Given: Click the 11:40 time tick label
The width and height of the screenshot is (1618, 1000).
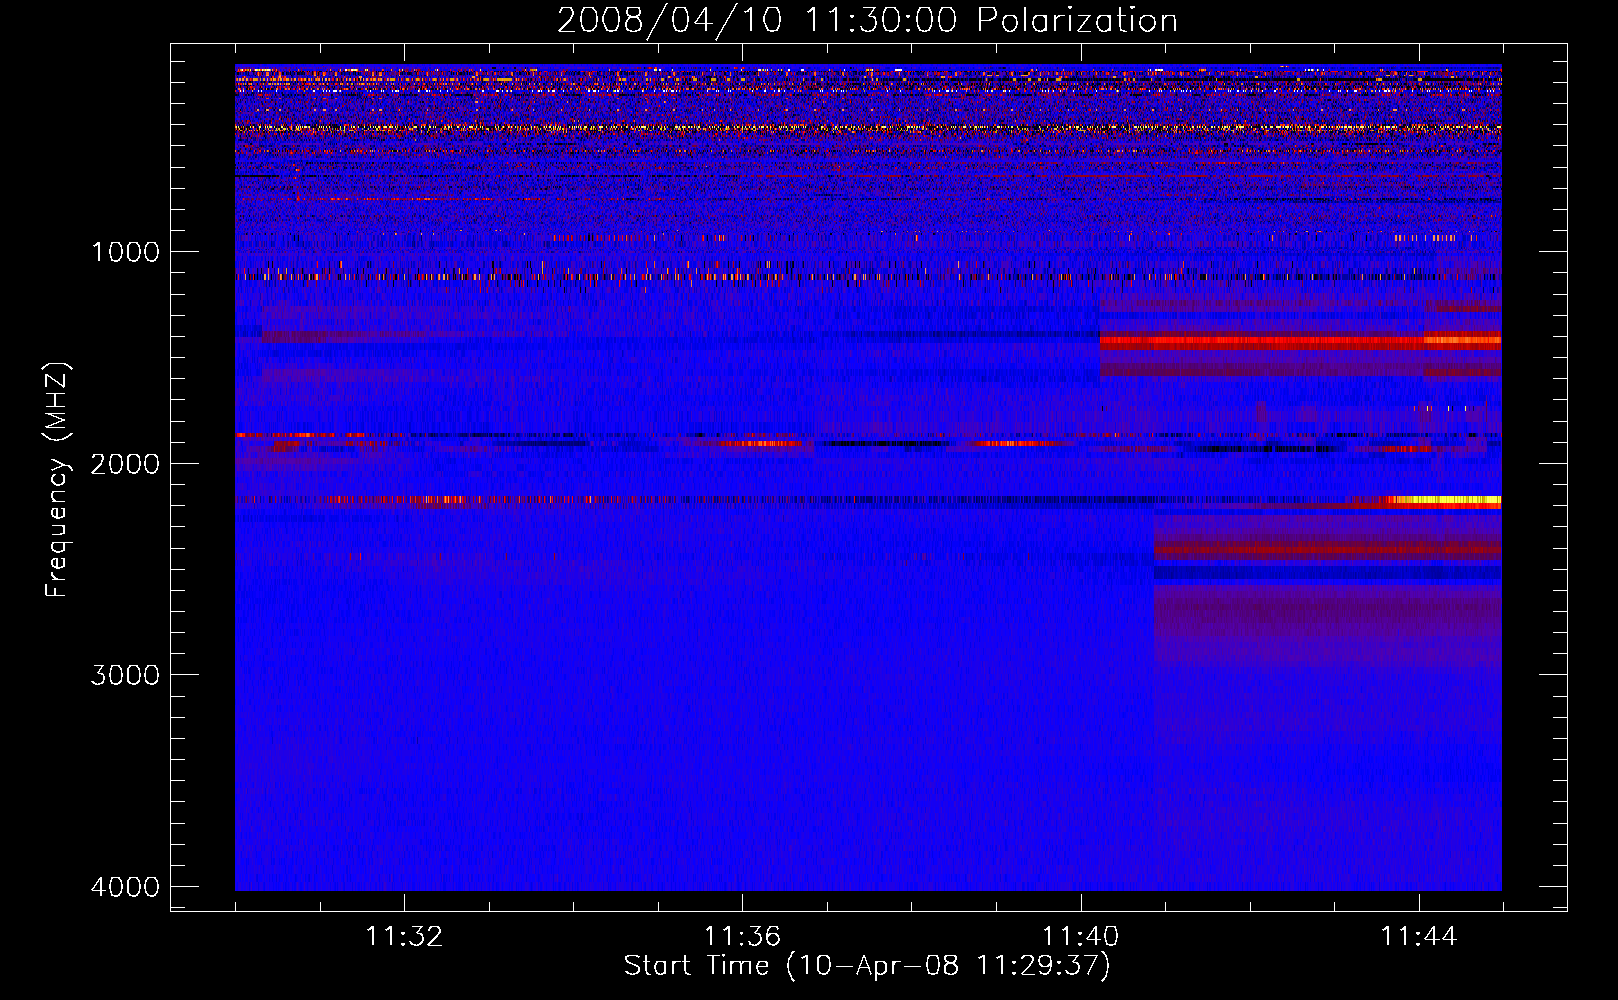Looking at the screenshot, I should tap(1081, 937).
